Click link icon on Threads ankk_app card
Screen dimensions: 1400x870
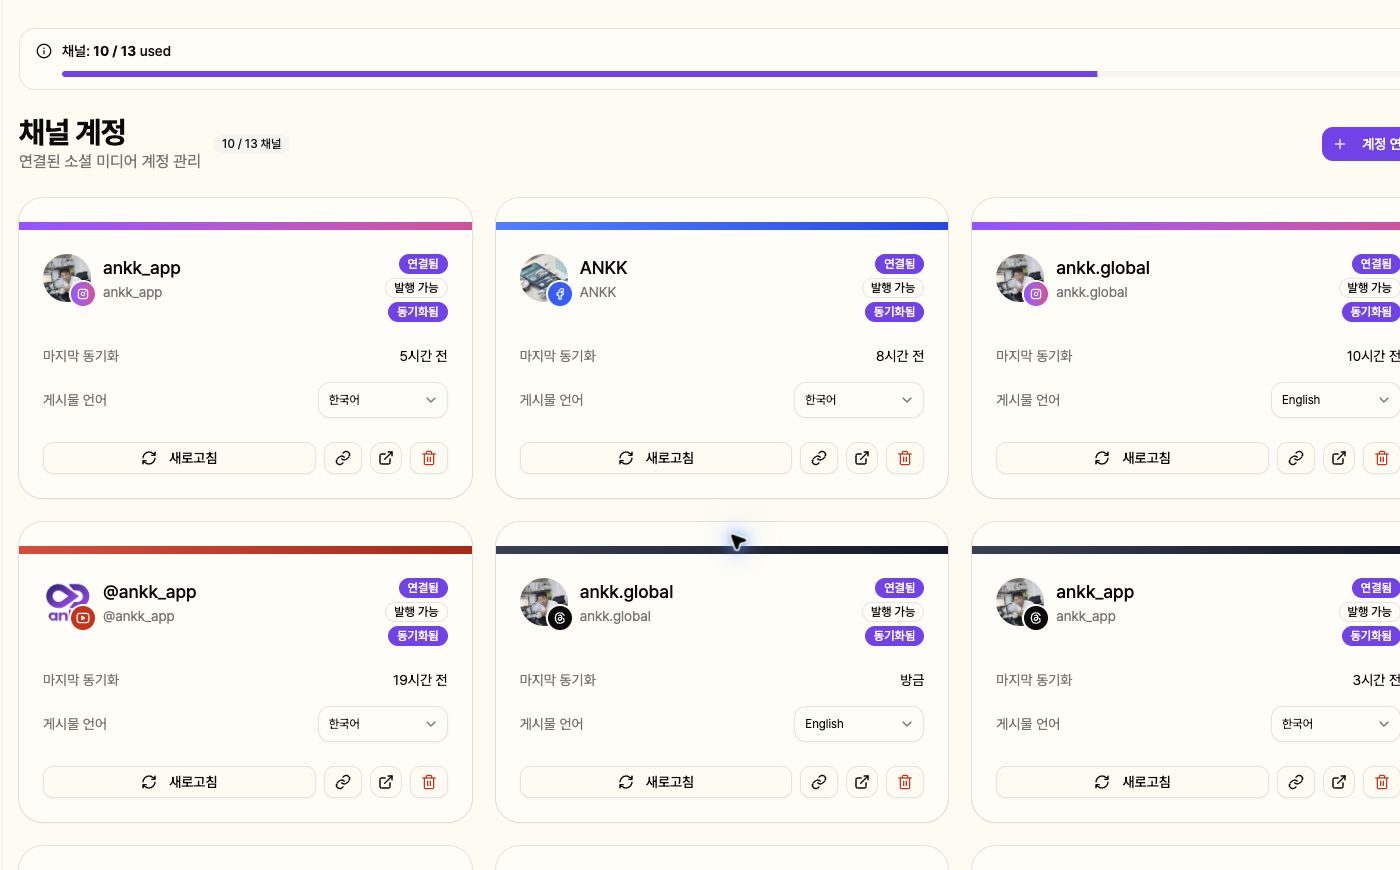pyautogui.click(x=1296, y=782)
